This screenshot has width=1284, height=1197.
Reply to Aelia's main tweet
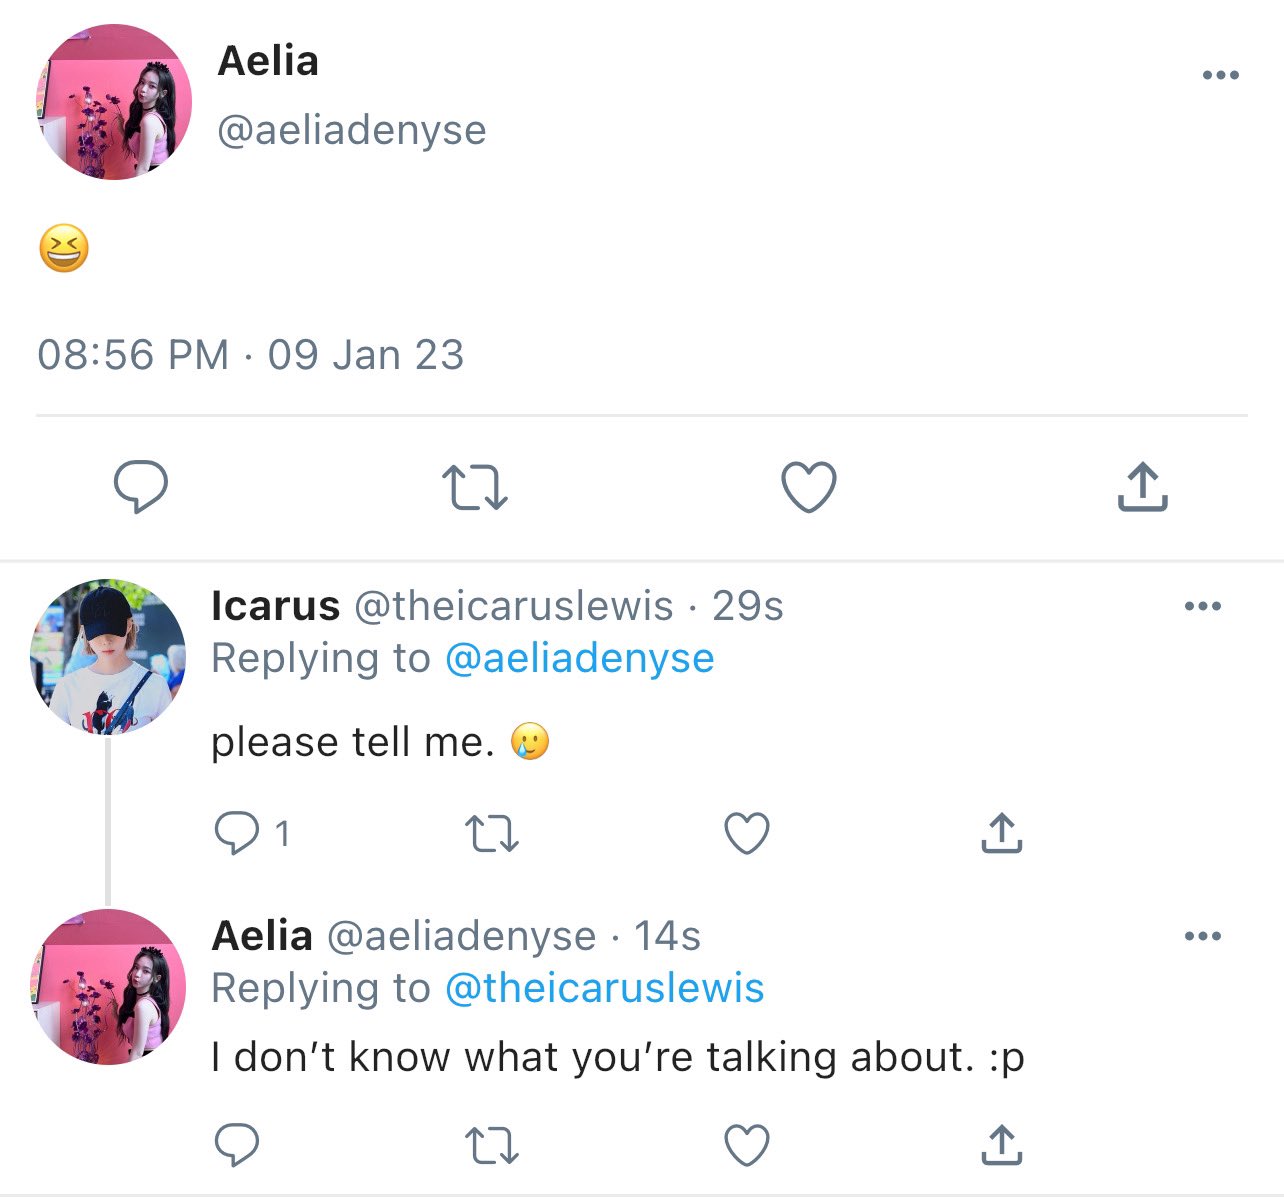pyautogui.click(x=141, y=487)
